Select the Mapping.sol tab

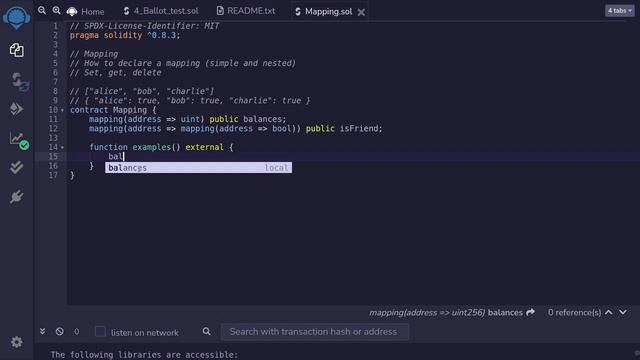click(323, 11)
